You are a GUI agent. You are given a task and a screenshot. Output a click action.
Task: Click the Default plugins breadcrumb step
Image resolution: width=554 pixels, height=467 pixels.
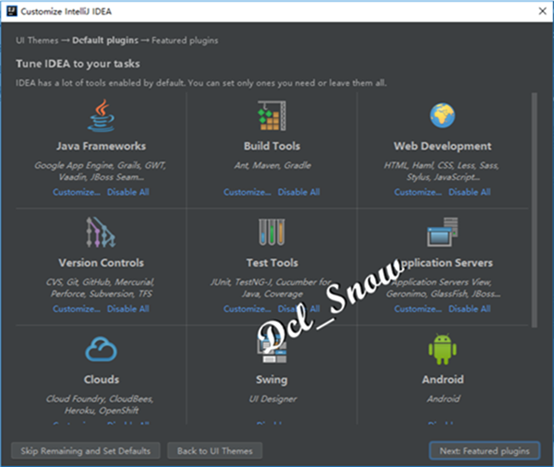point(105,40)
